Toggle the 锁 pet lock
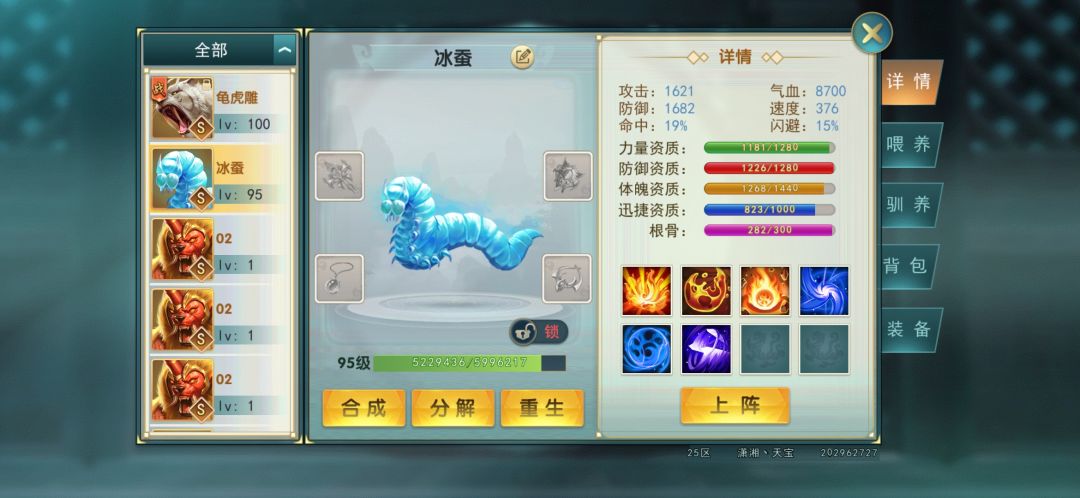Screen dimensions: 1080x498 tap(539, 332)
